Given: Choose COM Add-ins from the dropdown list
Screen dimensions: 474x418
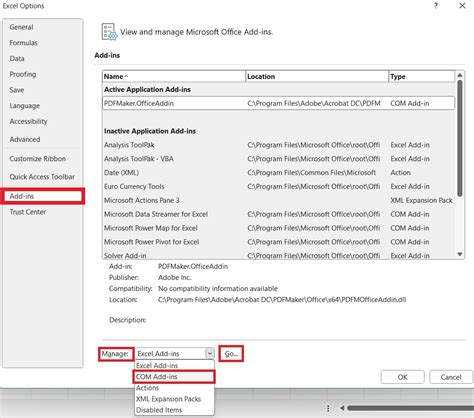Looking at the screenshot, I should pos(174,377).
